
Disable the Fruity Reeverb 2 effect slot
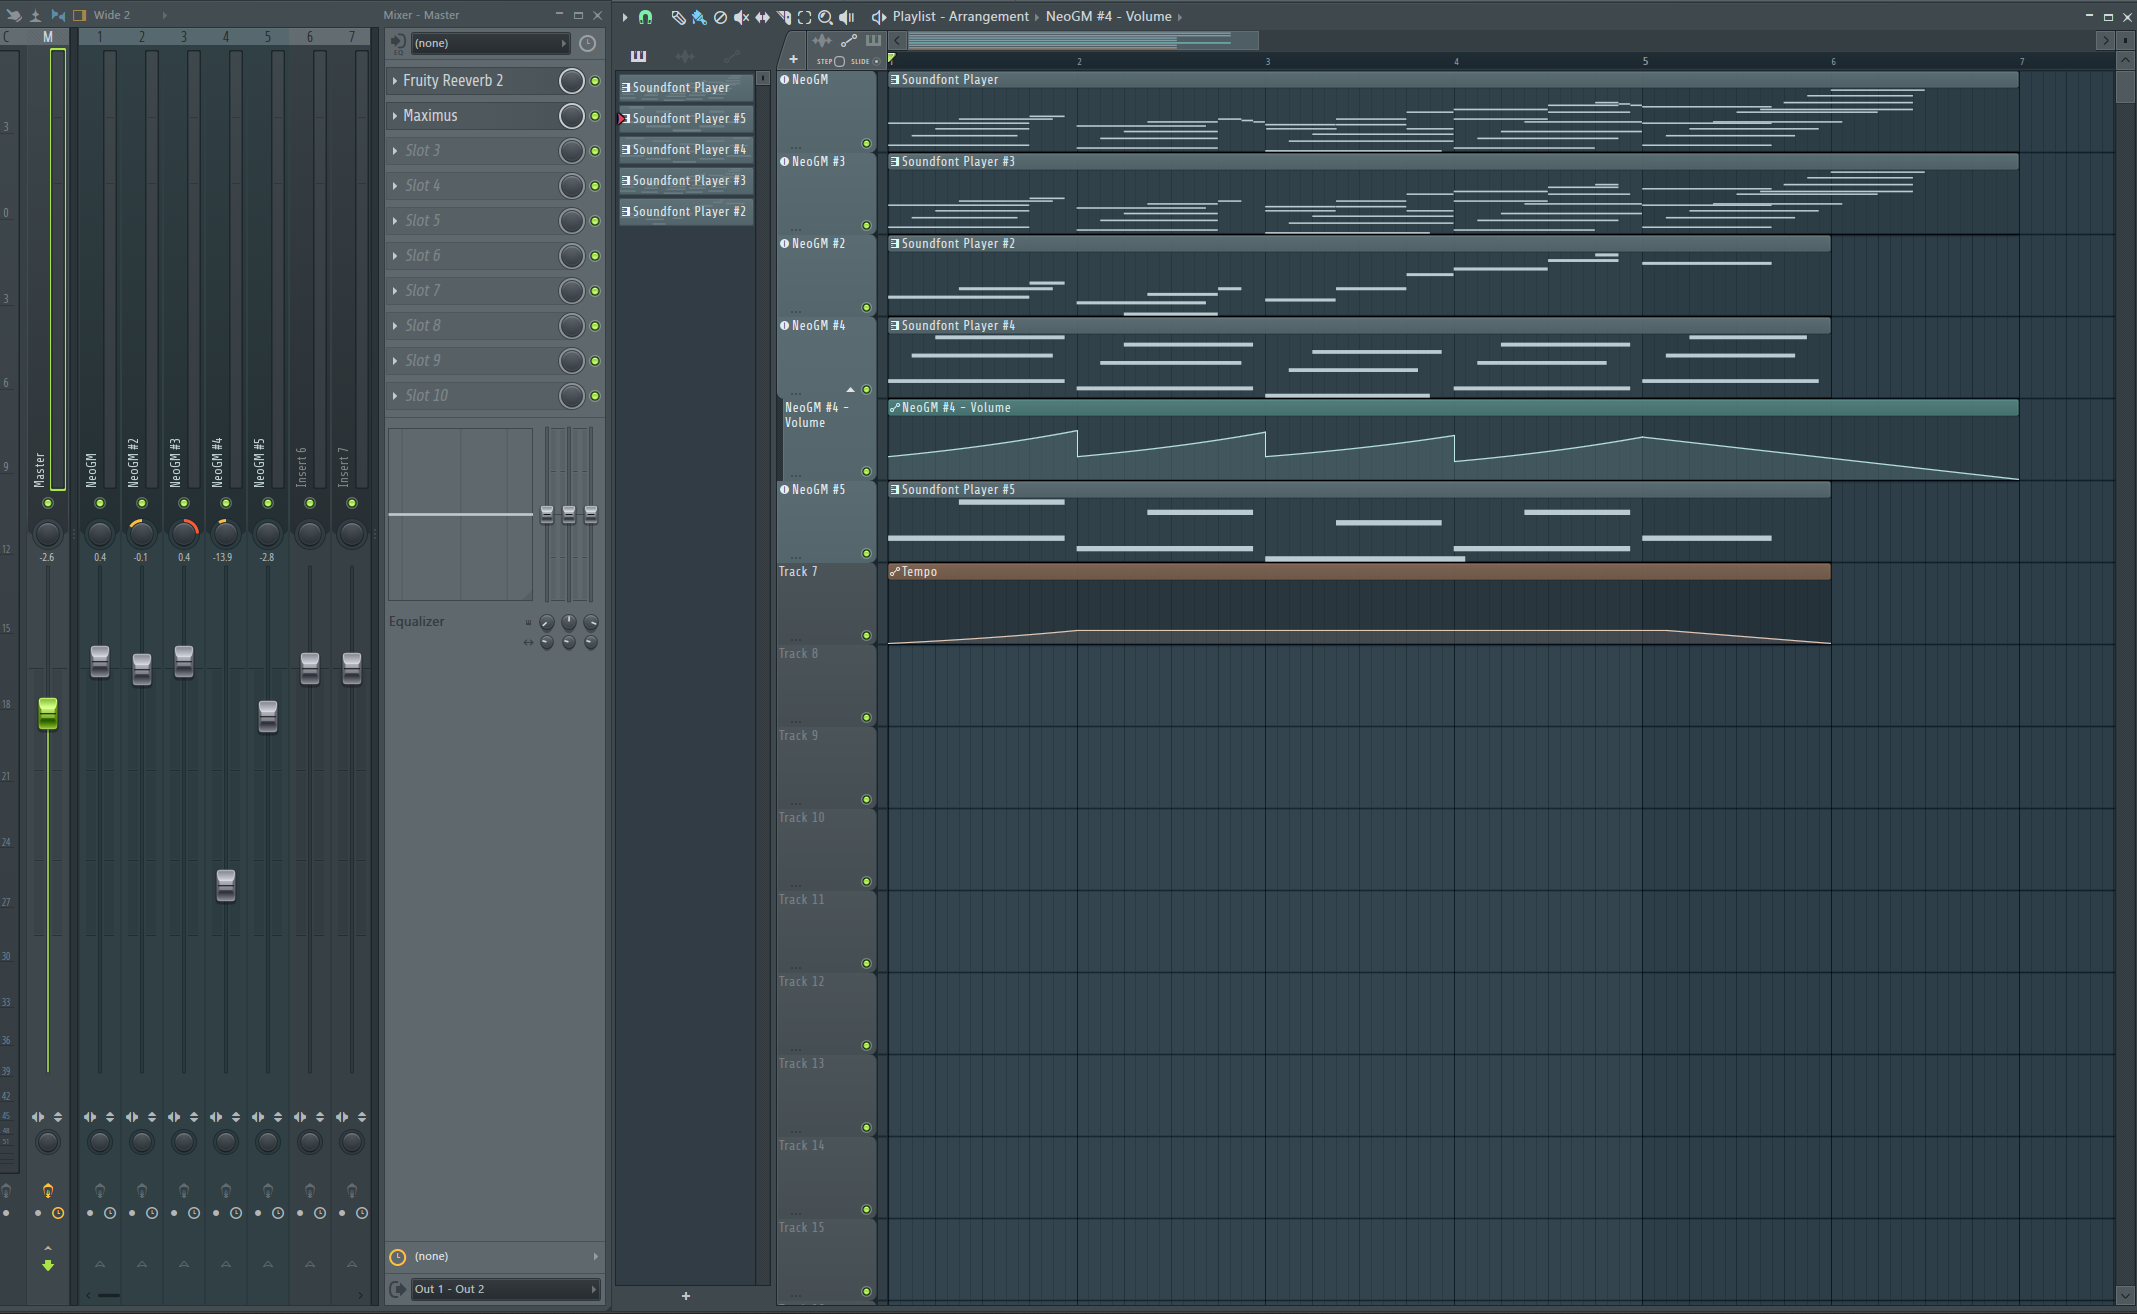click(595, 81)
